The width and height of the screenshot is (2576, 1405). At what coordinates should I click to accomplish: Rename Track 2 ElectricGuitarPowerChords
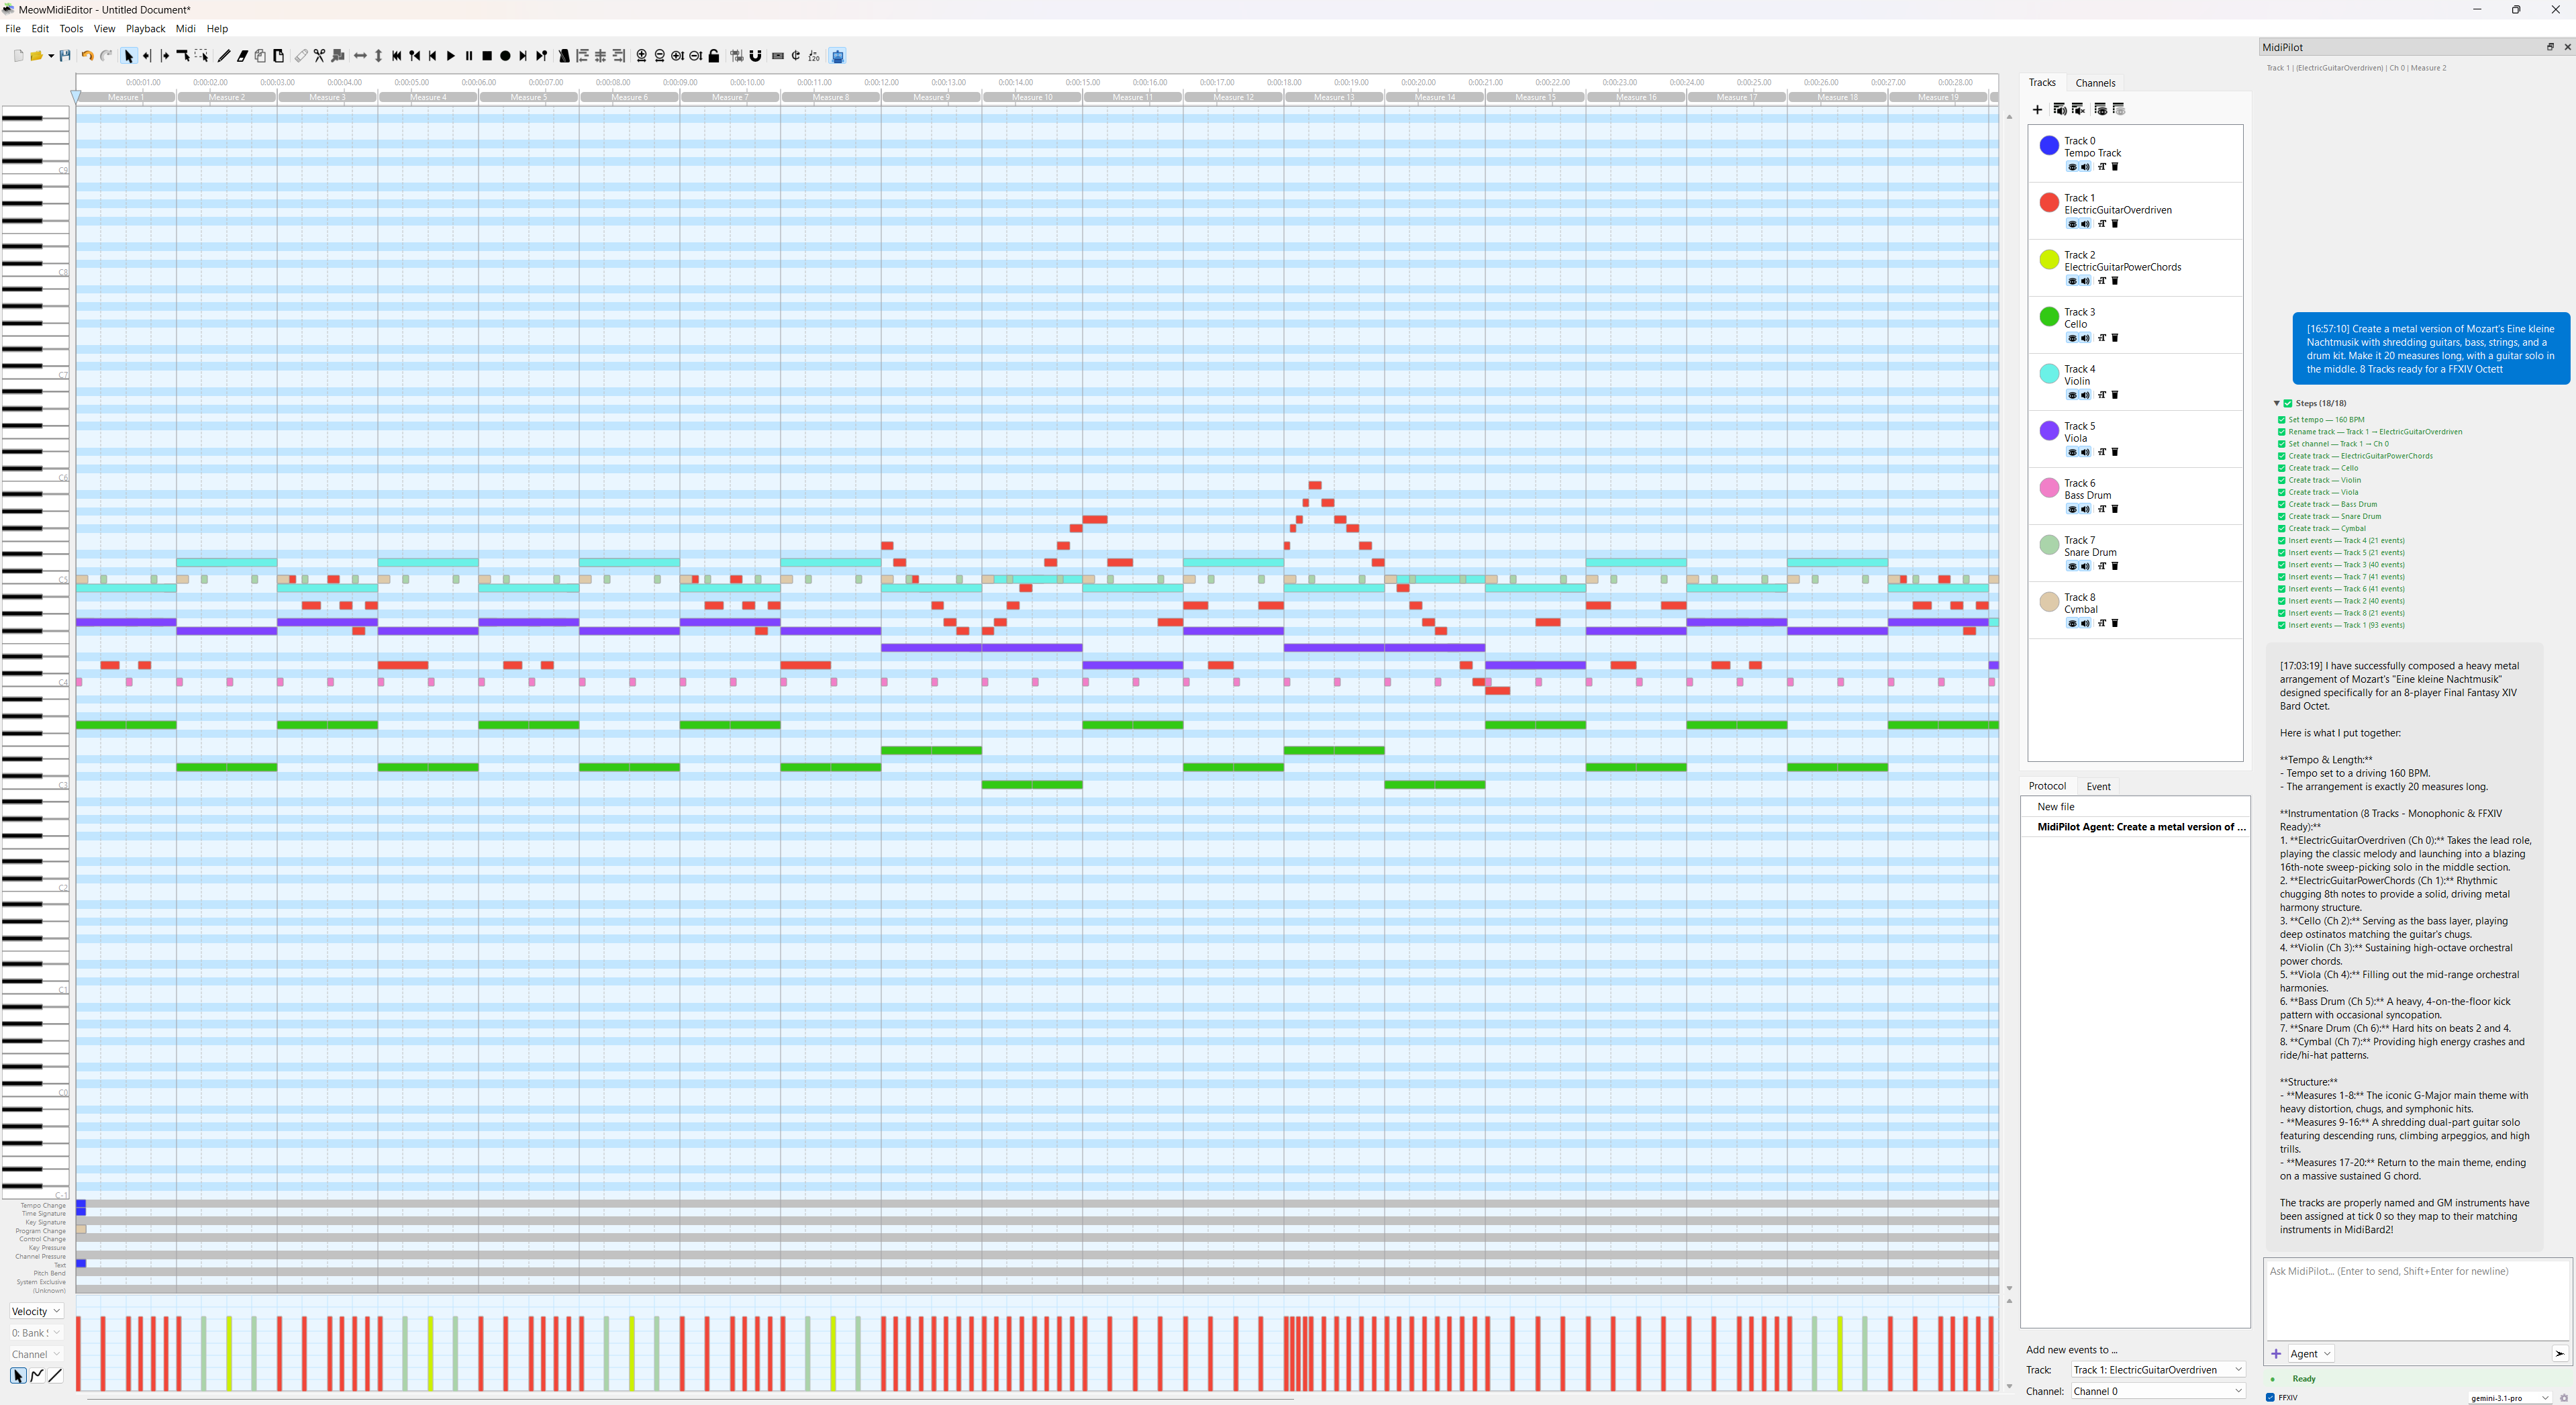[x=2102, y=281]
